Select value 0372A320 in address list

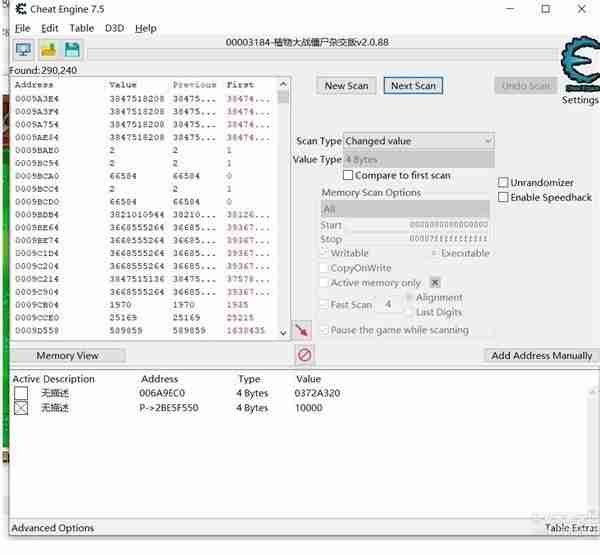pyautogui.click(x=317, y=393)
